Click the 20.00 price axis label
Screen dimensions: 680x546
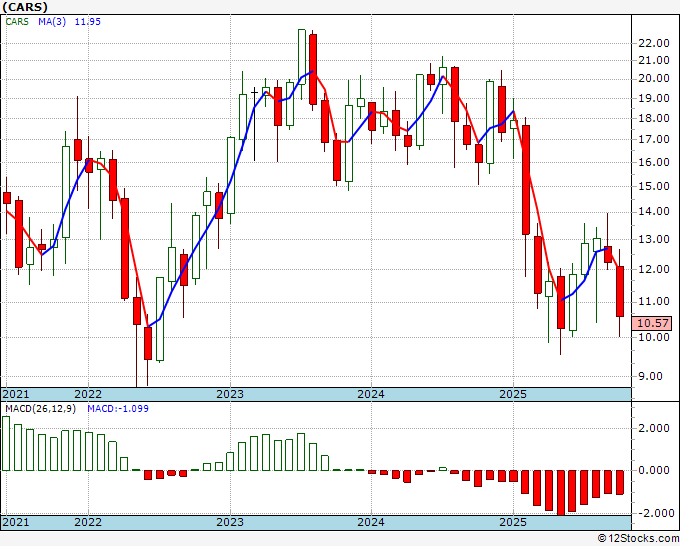coord(654,78)
